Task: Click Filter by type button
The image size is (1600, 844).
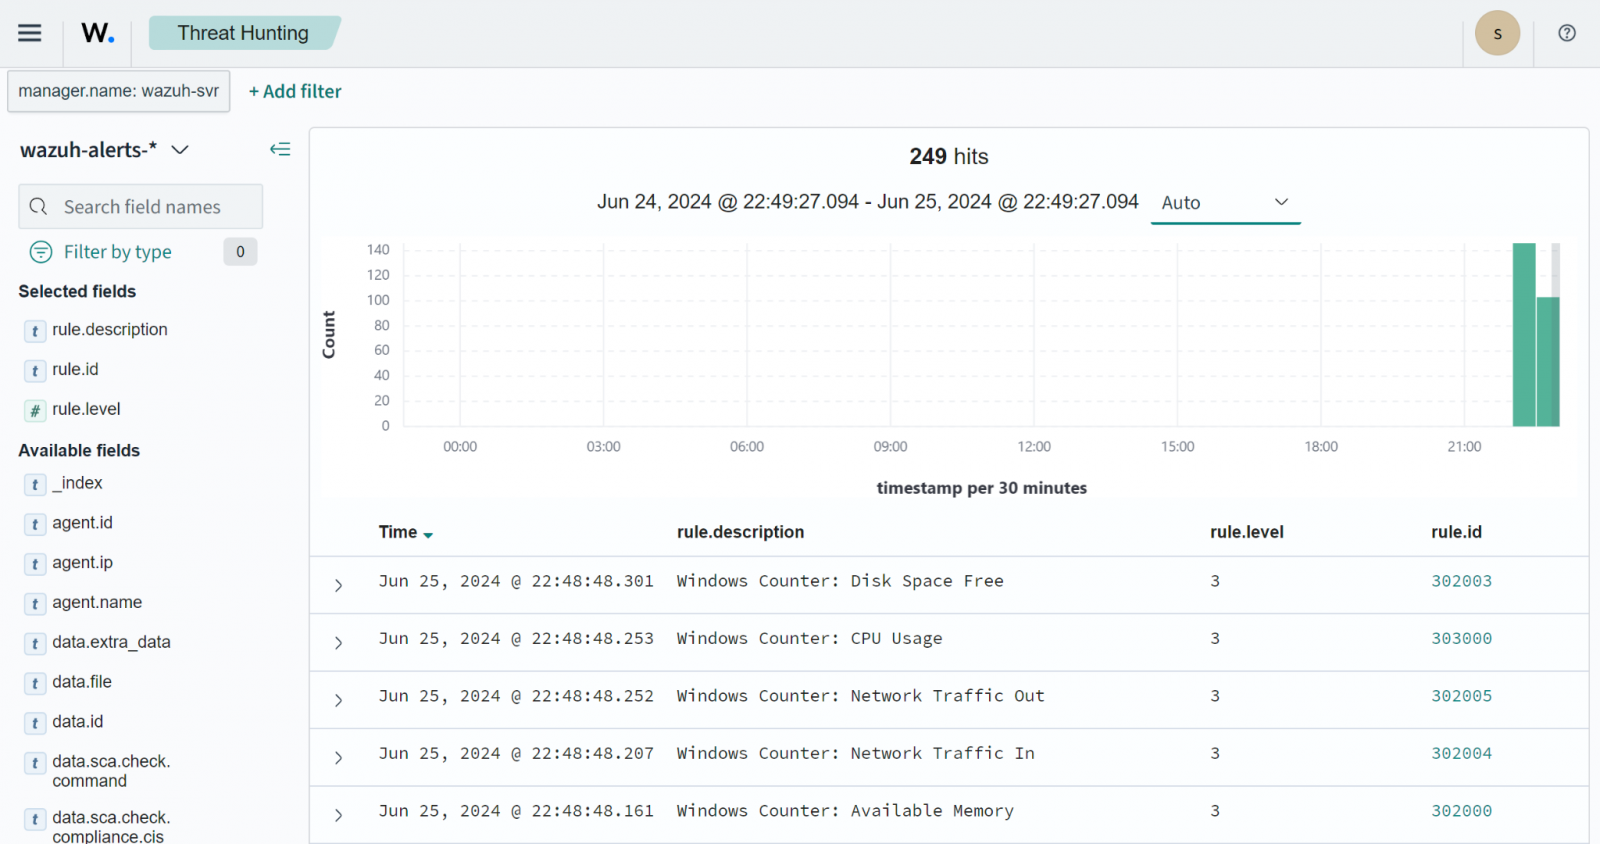Action: (x=118, y=252)
